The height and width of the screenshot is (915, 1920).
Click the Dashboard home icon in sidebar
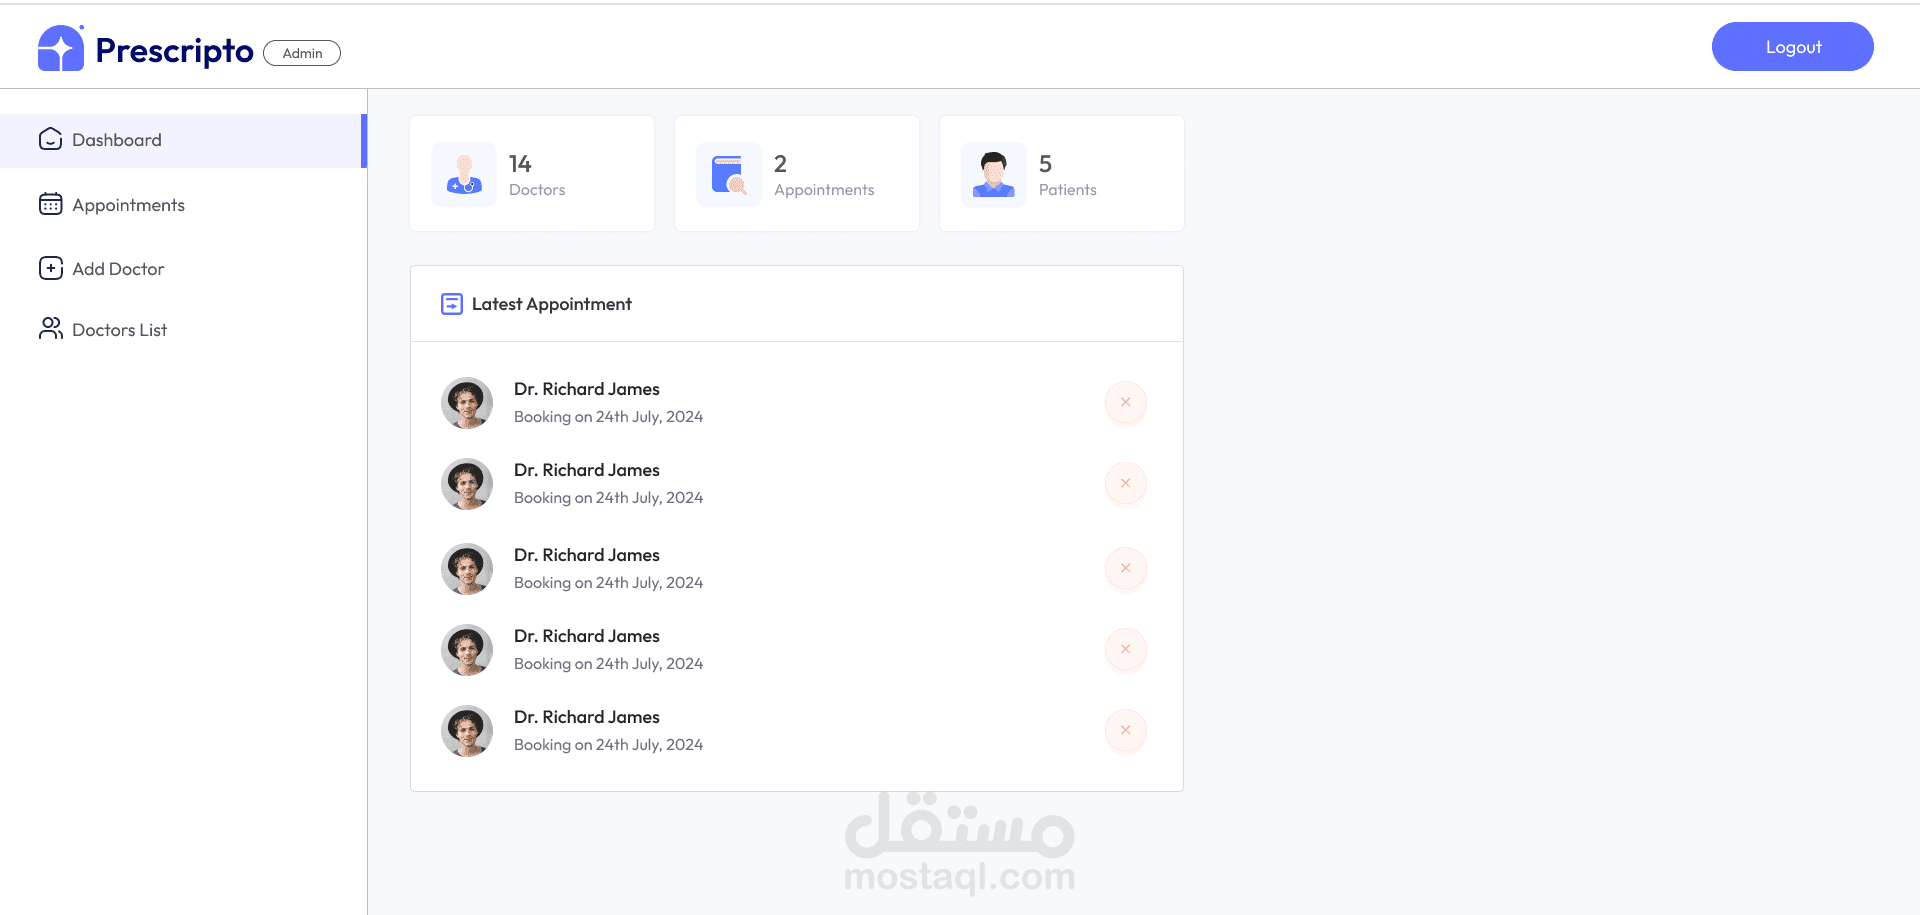click(51, 140)
